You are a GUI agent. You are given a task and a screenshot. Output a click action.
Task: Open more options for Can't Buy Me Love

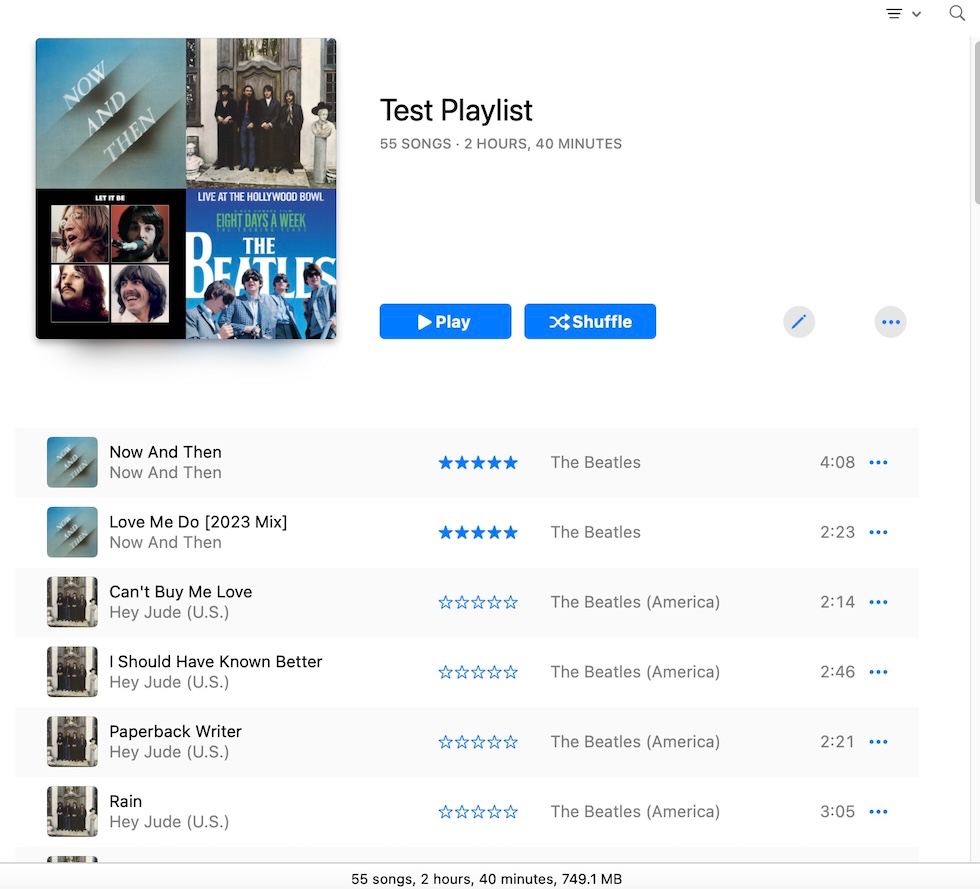878,602
